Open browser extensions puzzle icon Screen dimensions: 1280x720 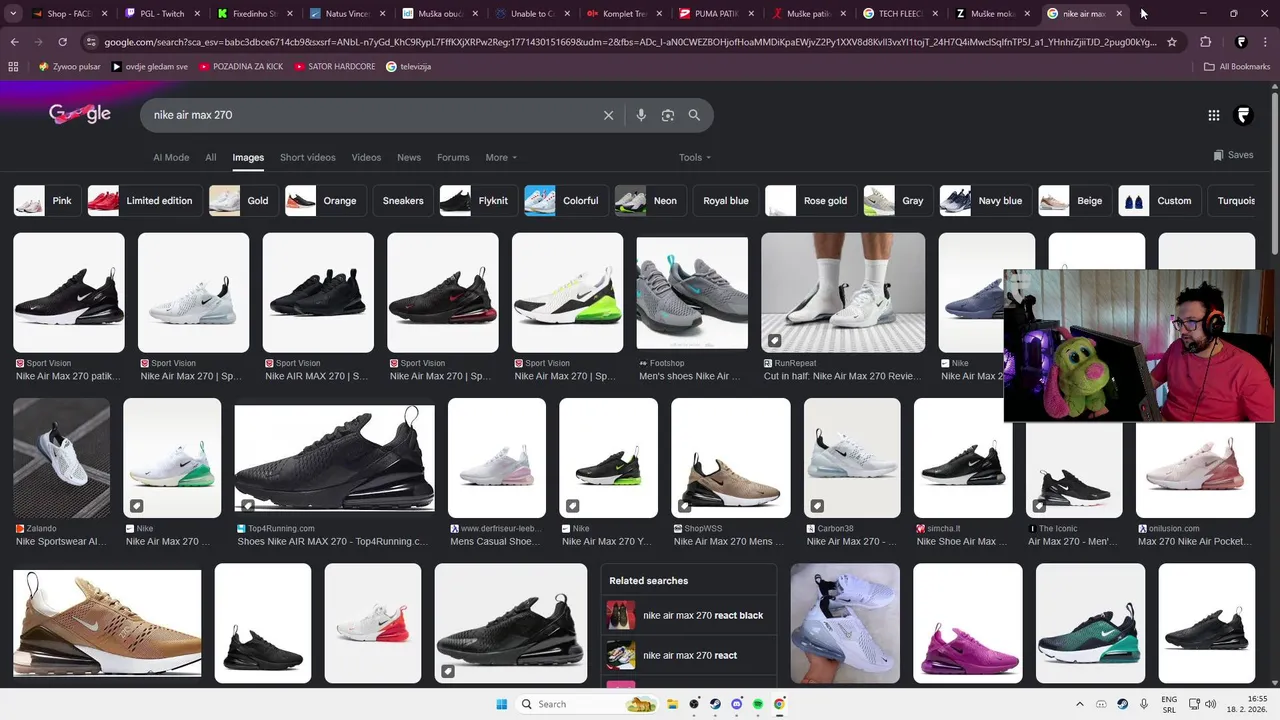pos(1205,42)
